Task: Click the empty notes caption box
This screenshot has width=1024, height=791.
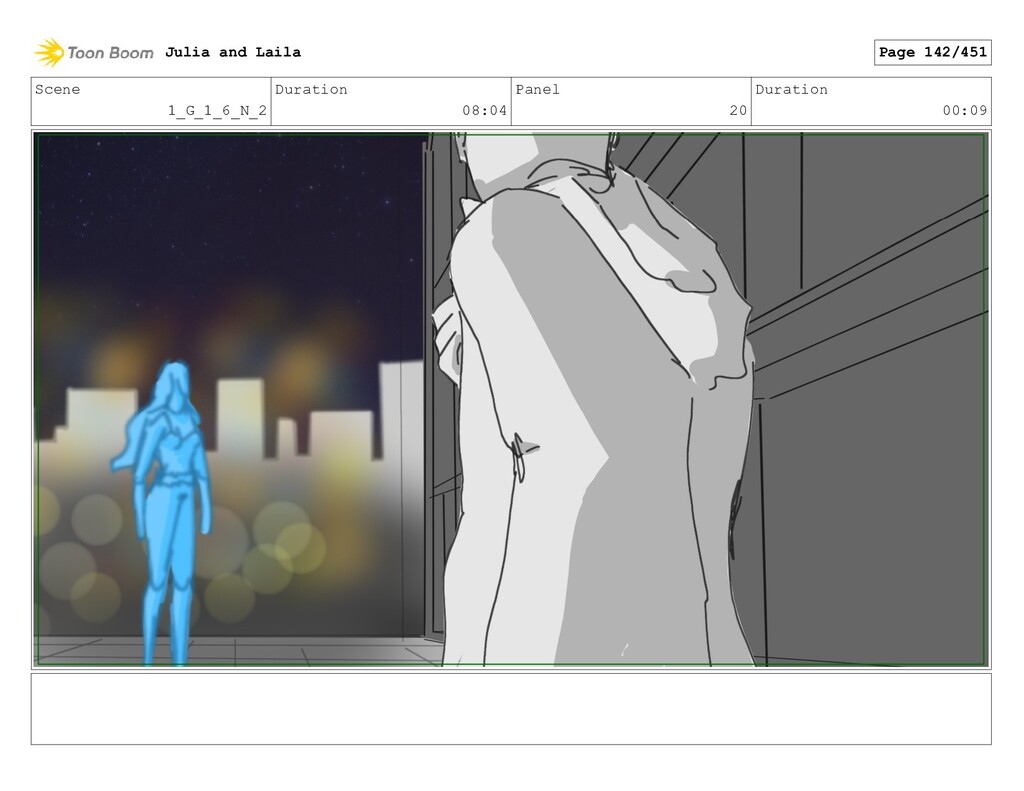Action: coord(511,709)
